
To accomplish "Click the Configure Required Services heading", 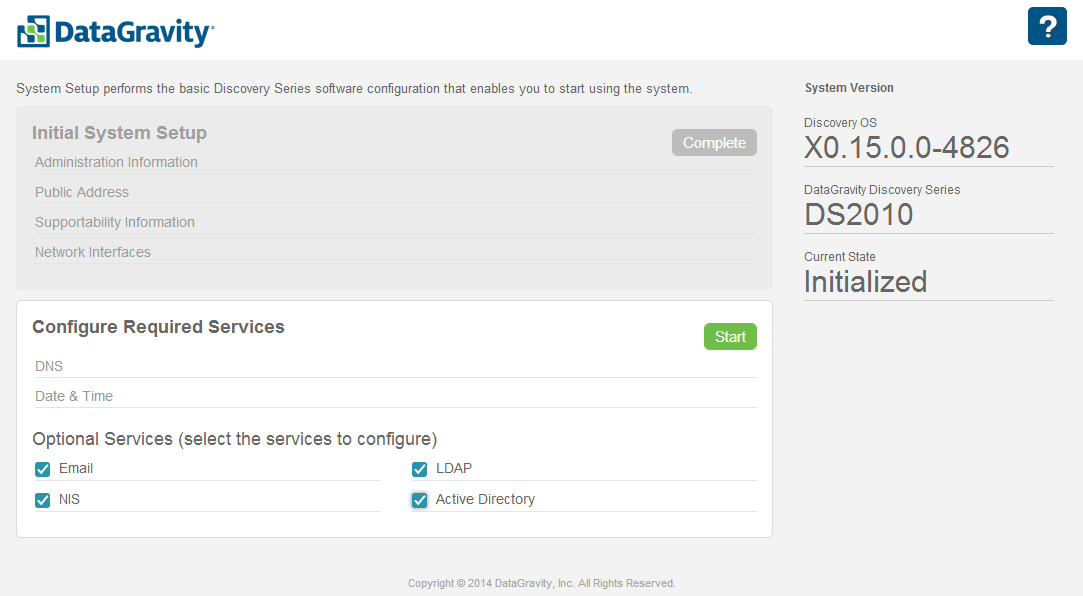I will click(x=158, y=327).
